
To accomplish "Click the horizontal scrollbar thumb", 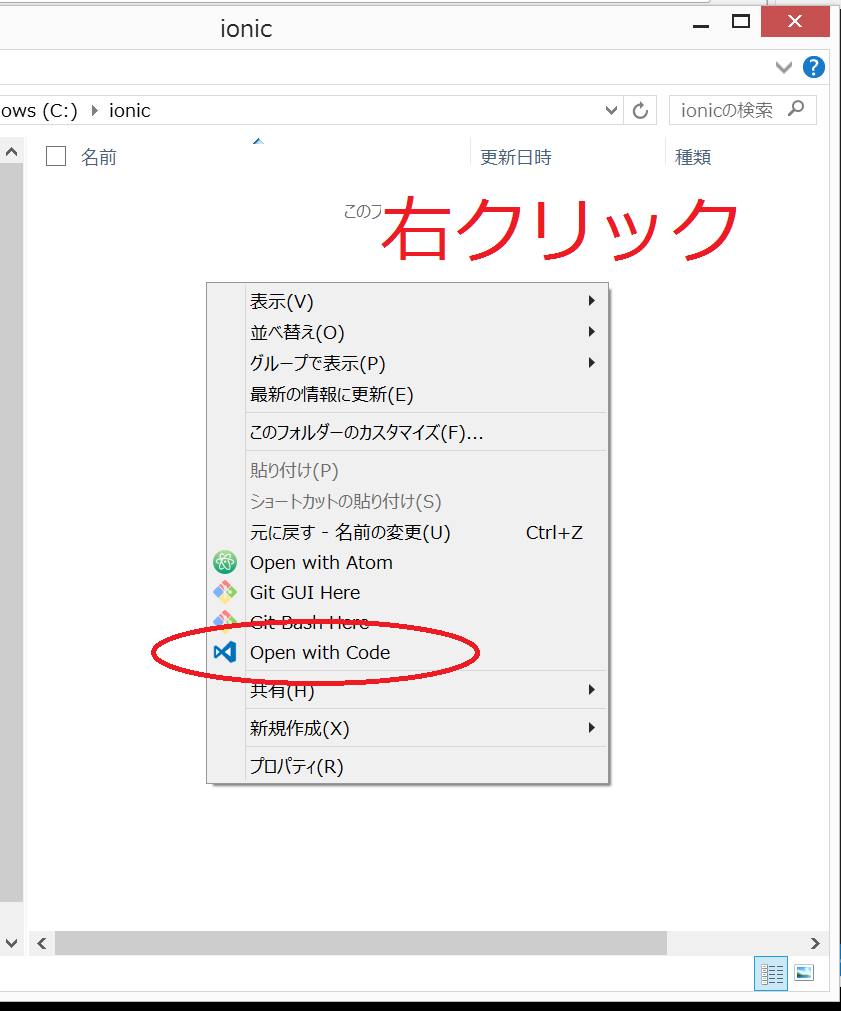I will (360, 943).
